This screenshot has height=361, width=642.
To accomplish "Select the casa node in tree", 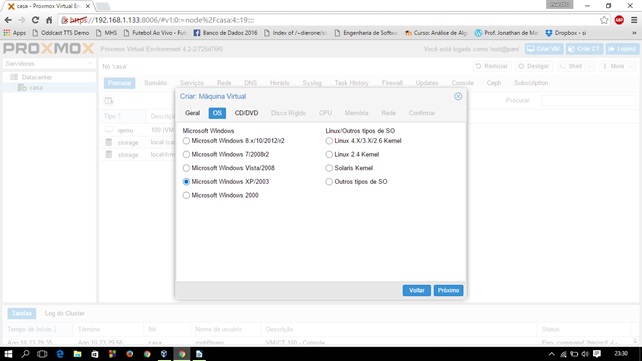I will click(31, 88).
